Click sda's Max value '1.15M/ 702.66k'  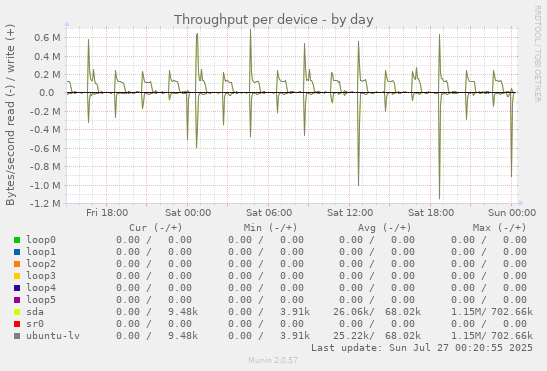click(x=492, y=312)
